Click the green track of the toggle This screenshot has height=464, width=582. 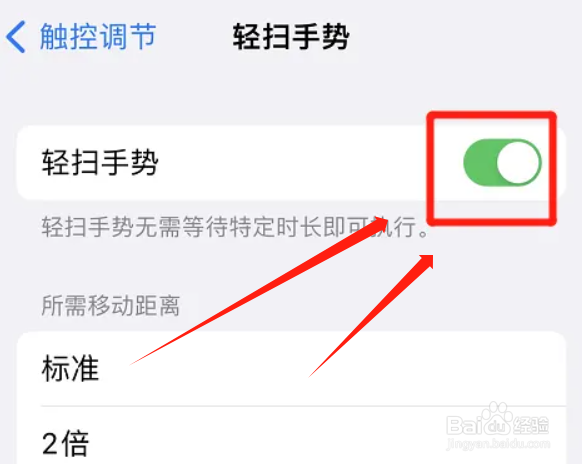coord(479,163)
